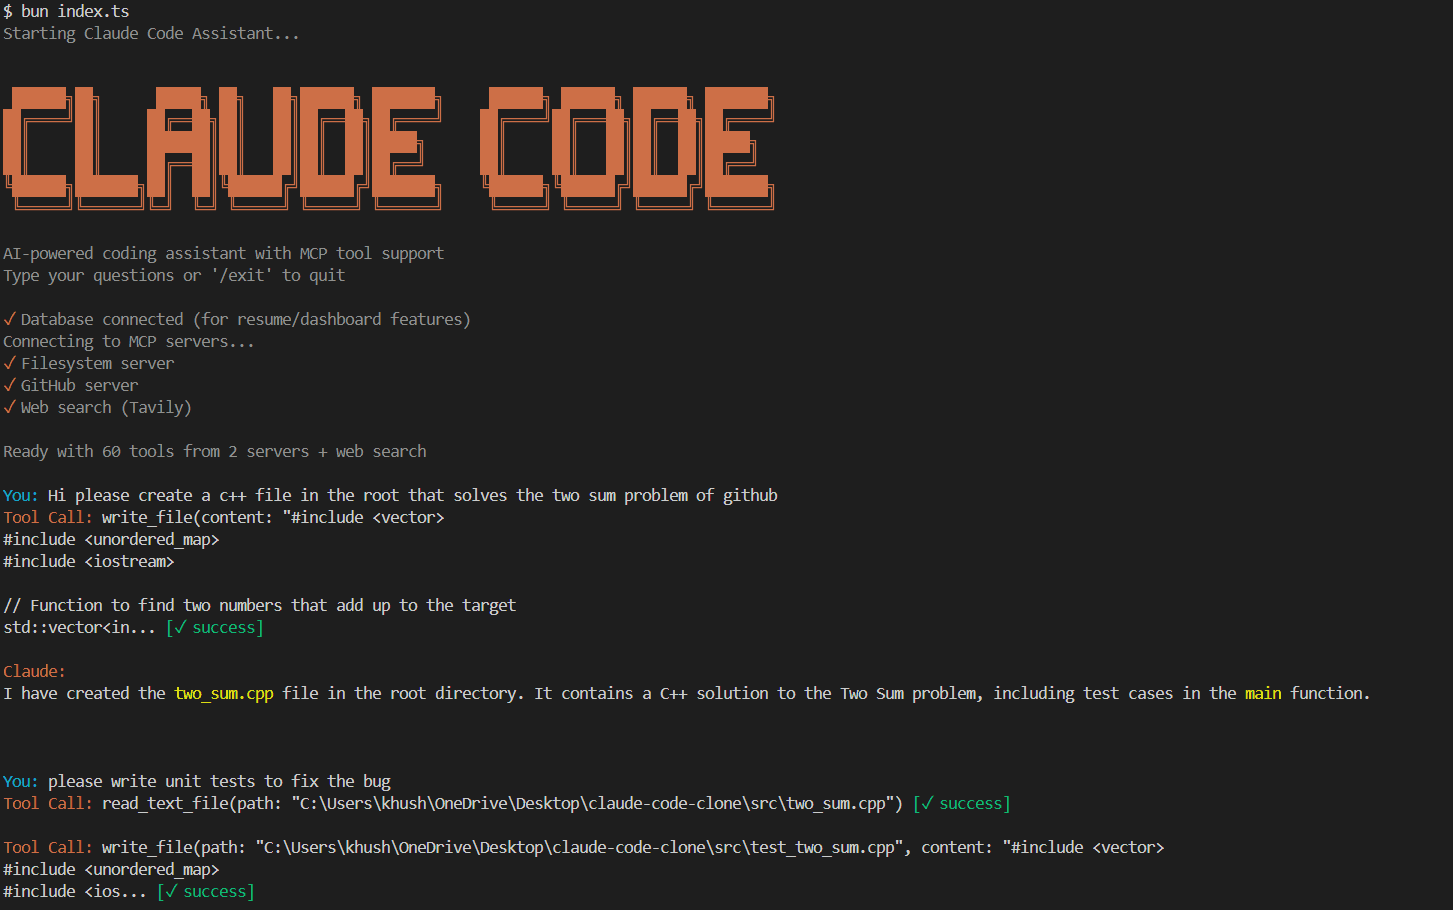Image resolution: width=1453 pixels, height=910 pixels.
Task: Click the GitHub server checkmark icon
Action: pos(8,384)
